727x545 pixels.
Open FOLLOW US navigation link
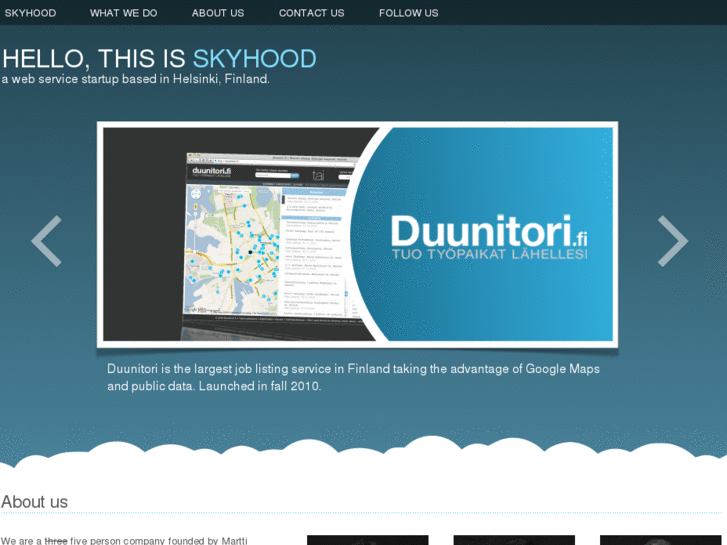point(408,13)
